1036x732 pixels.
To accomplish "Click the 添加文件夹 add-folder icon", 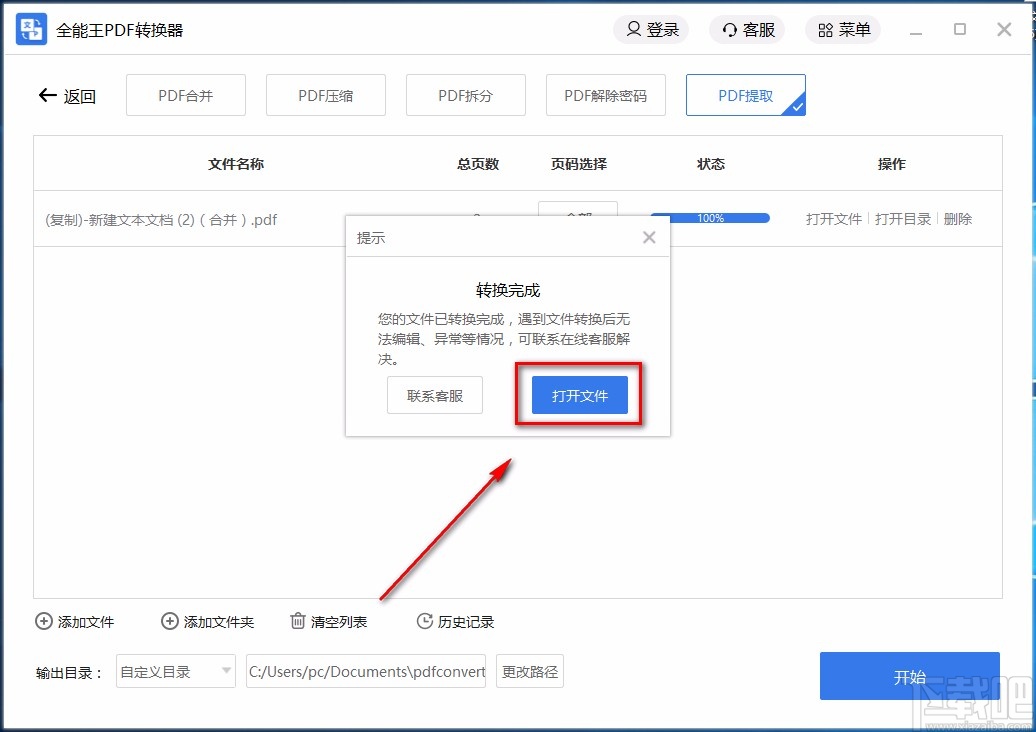I will [x=169, y=621].
